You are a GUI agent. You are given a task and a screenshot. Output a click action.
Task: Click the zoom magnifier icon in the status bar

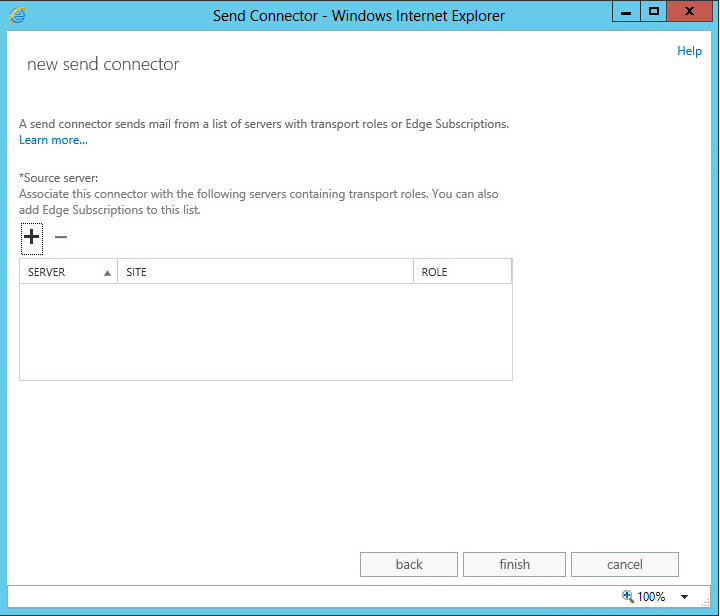(628, 596)
